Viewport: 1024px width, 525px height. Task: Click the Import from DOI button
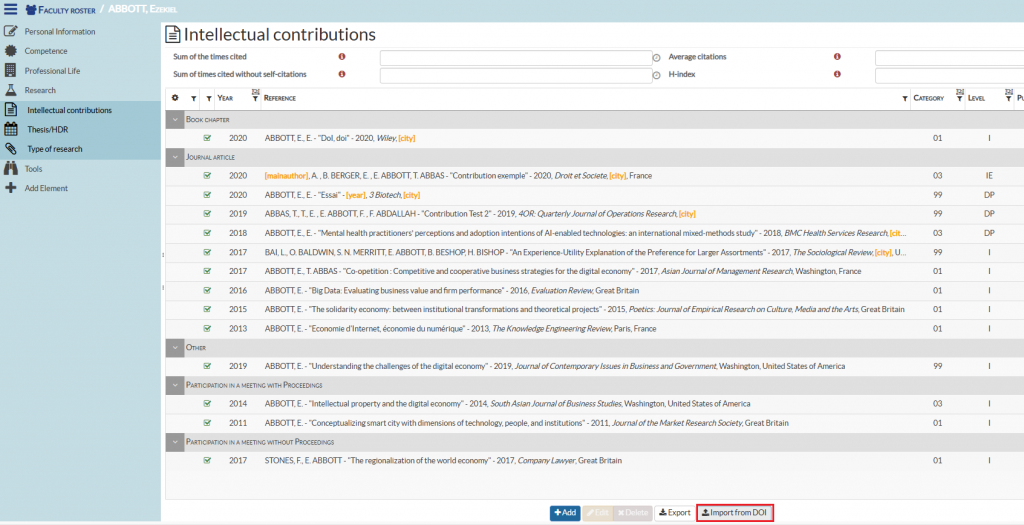[735, 513]
